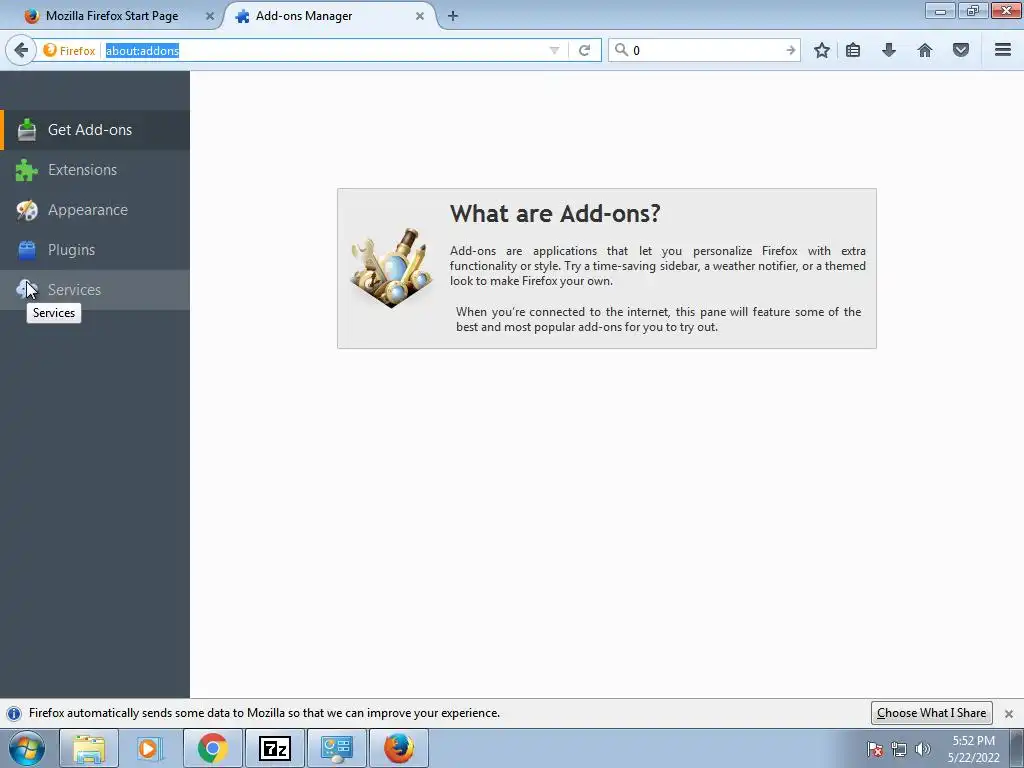Click into the search box
1024x768 pixels.
(707, 50)
